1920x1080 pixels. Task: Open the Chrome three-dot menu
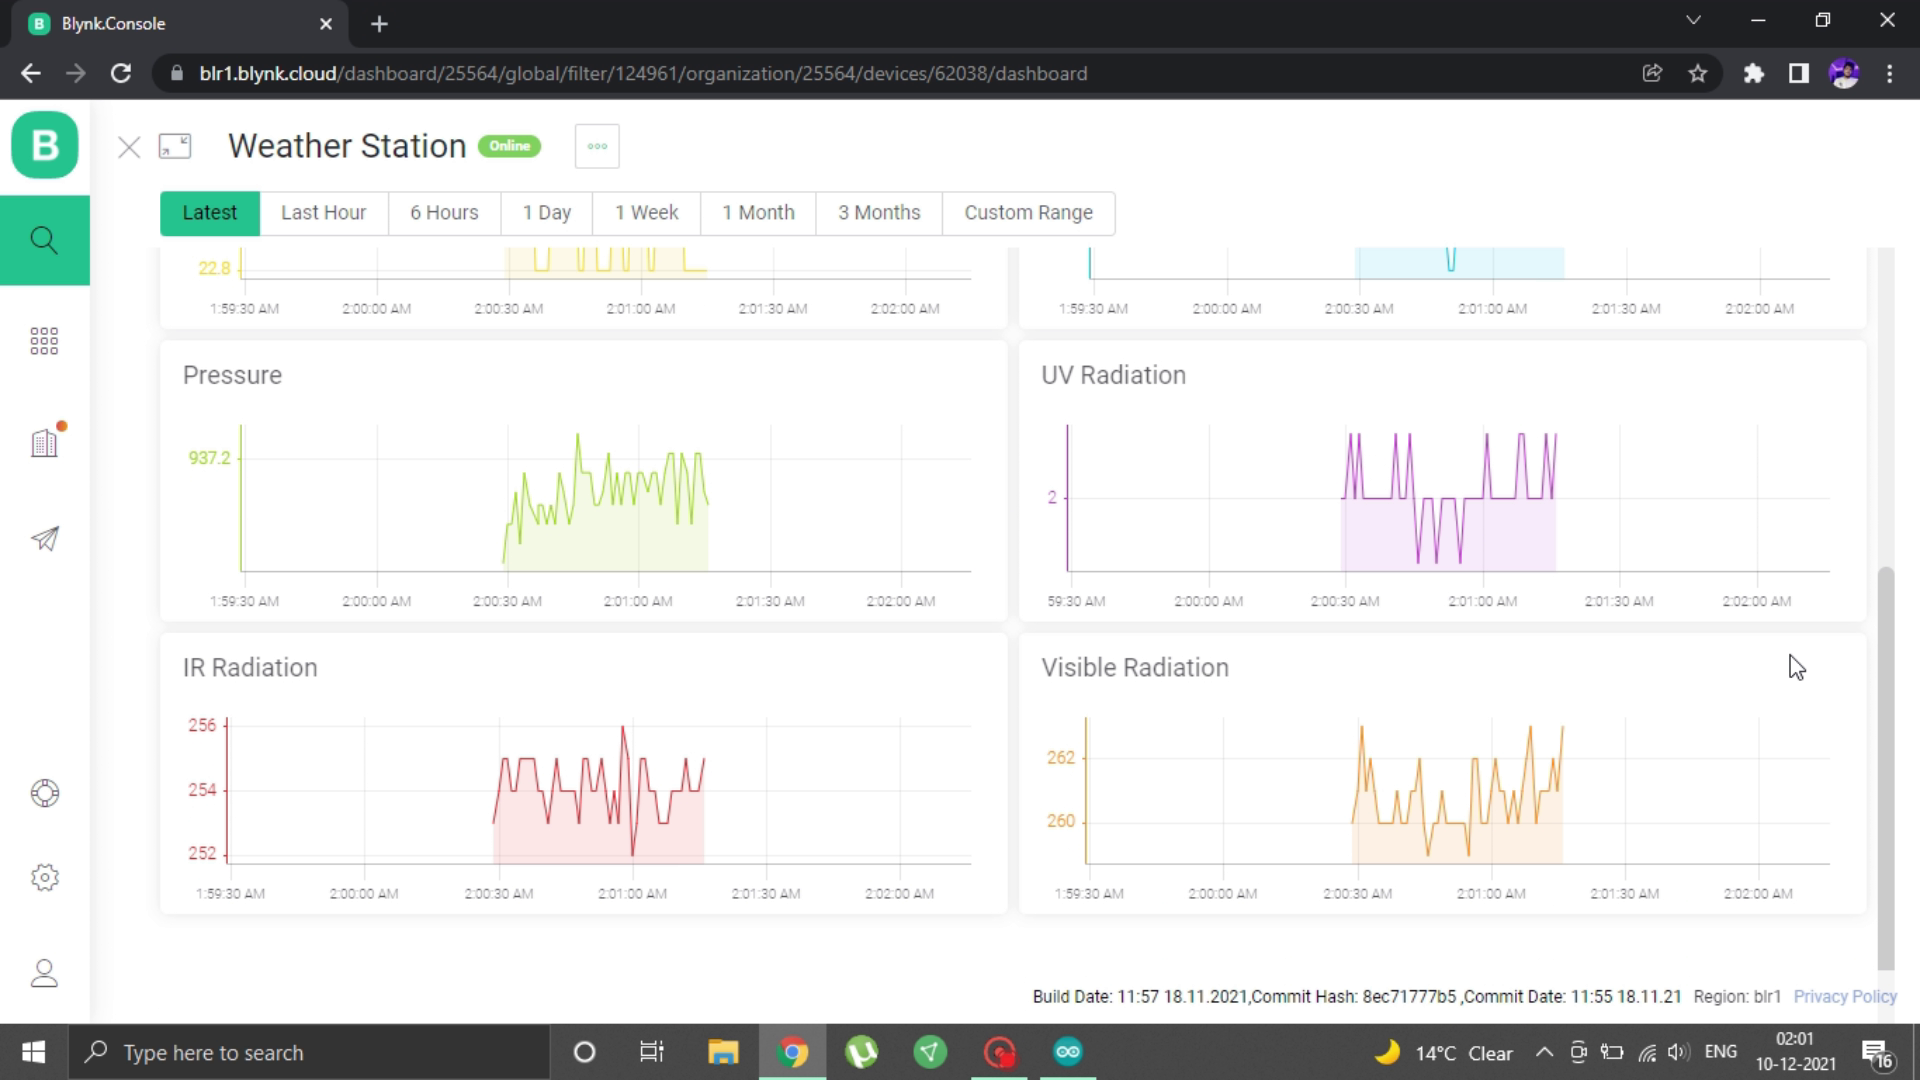click(x=1889, y=73)
